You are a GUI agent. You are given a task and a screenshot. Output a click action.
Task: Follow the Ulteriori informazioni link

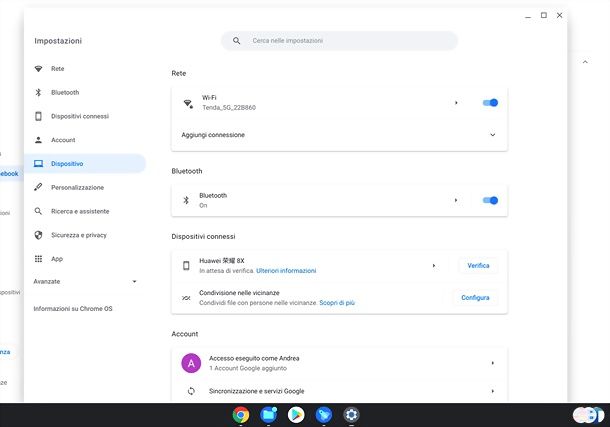point(286,271)
